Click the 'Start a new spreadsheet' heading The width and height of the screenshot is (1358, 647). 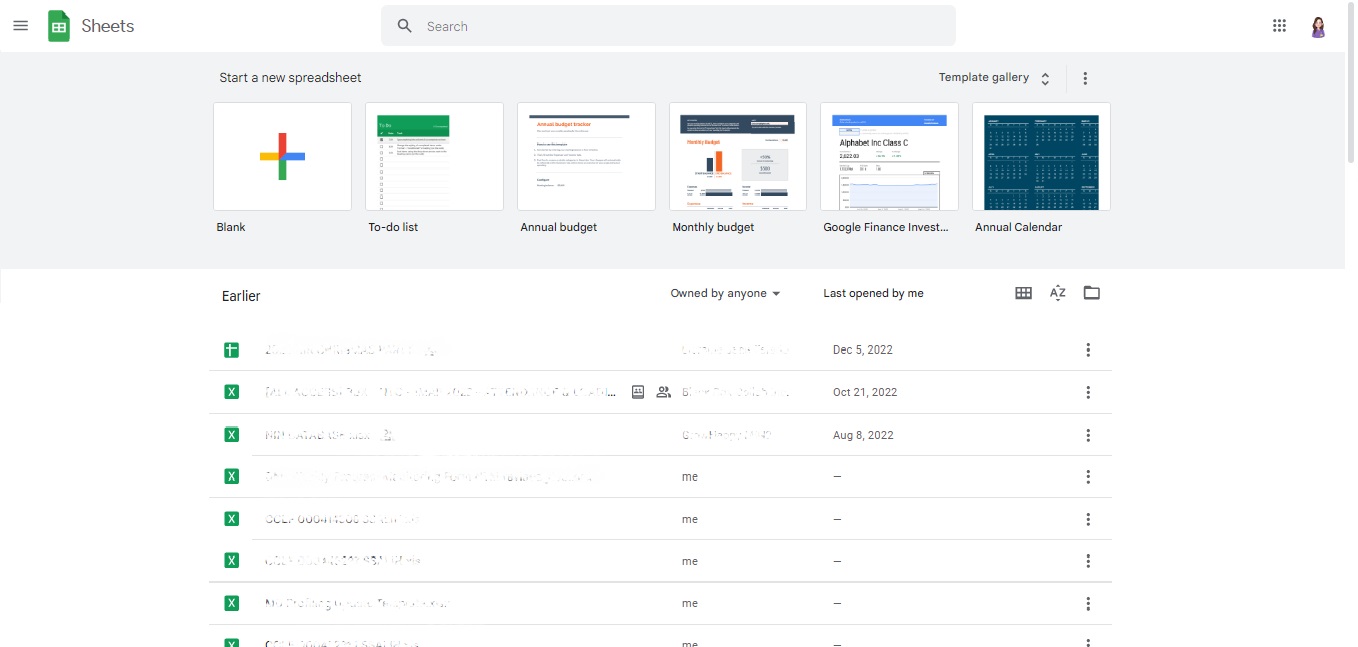click(x=290, y=78)
